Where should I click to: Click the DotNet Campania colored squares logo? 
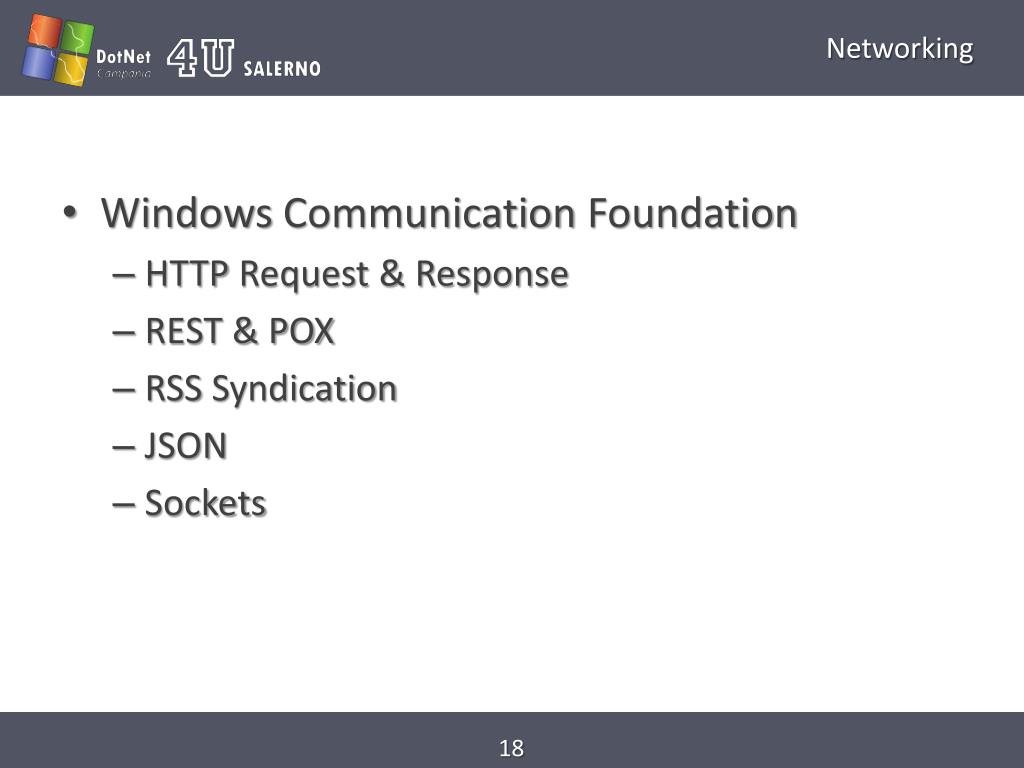pos(57,50)
